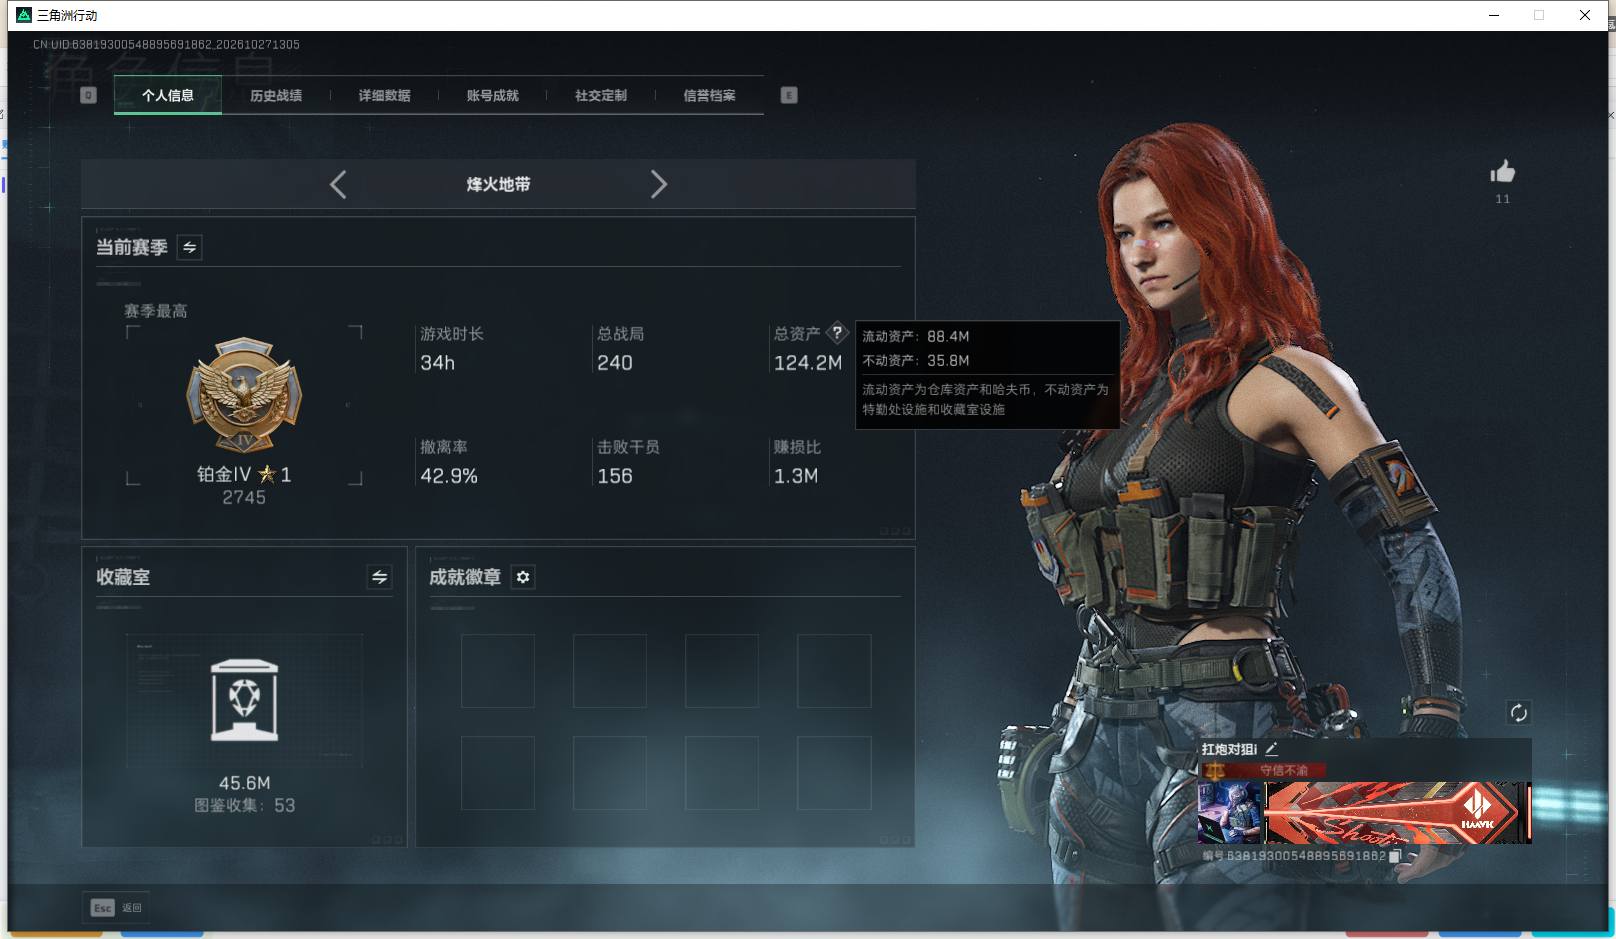Give a thumbs-up like to the profile

(1502, 172)
